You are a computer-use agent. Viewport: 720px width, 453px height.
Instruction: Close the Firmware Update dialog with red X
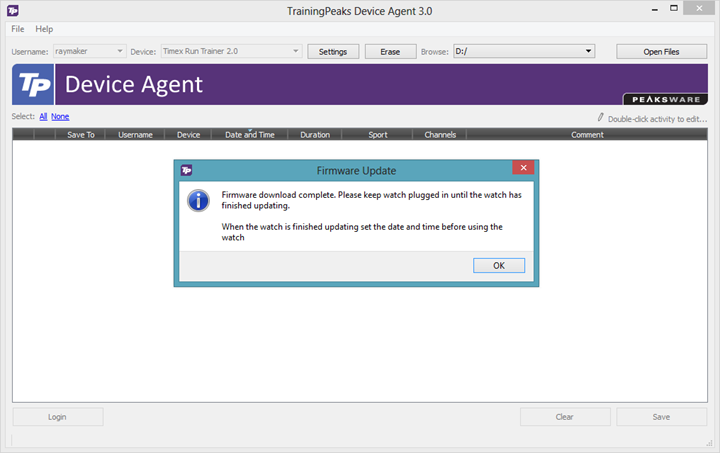pyautogui.click(x=523, y=168)
